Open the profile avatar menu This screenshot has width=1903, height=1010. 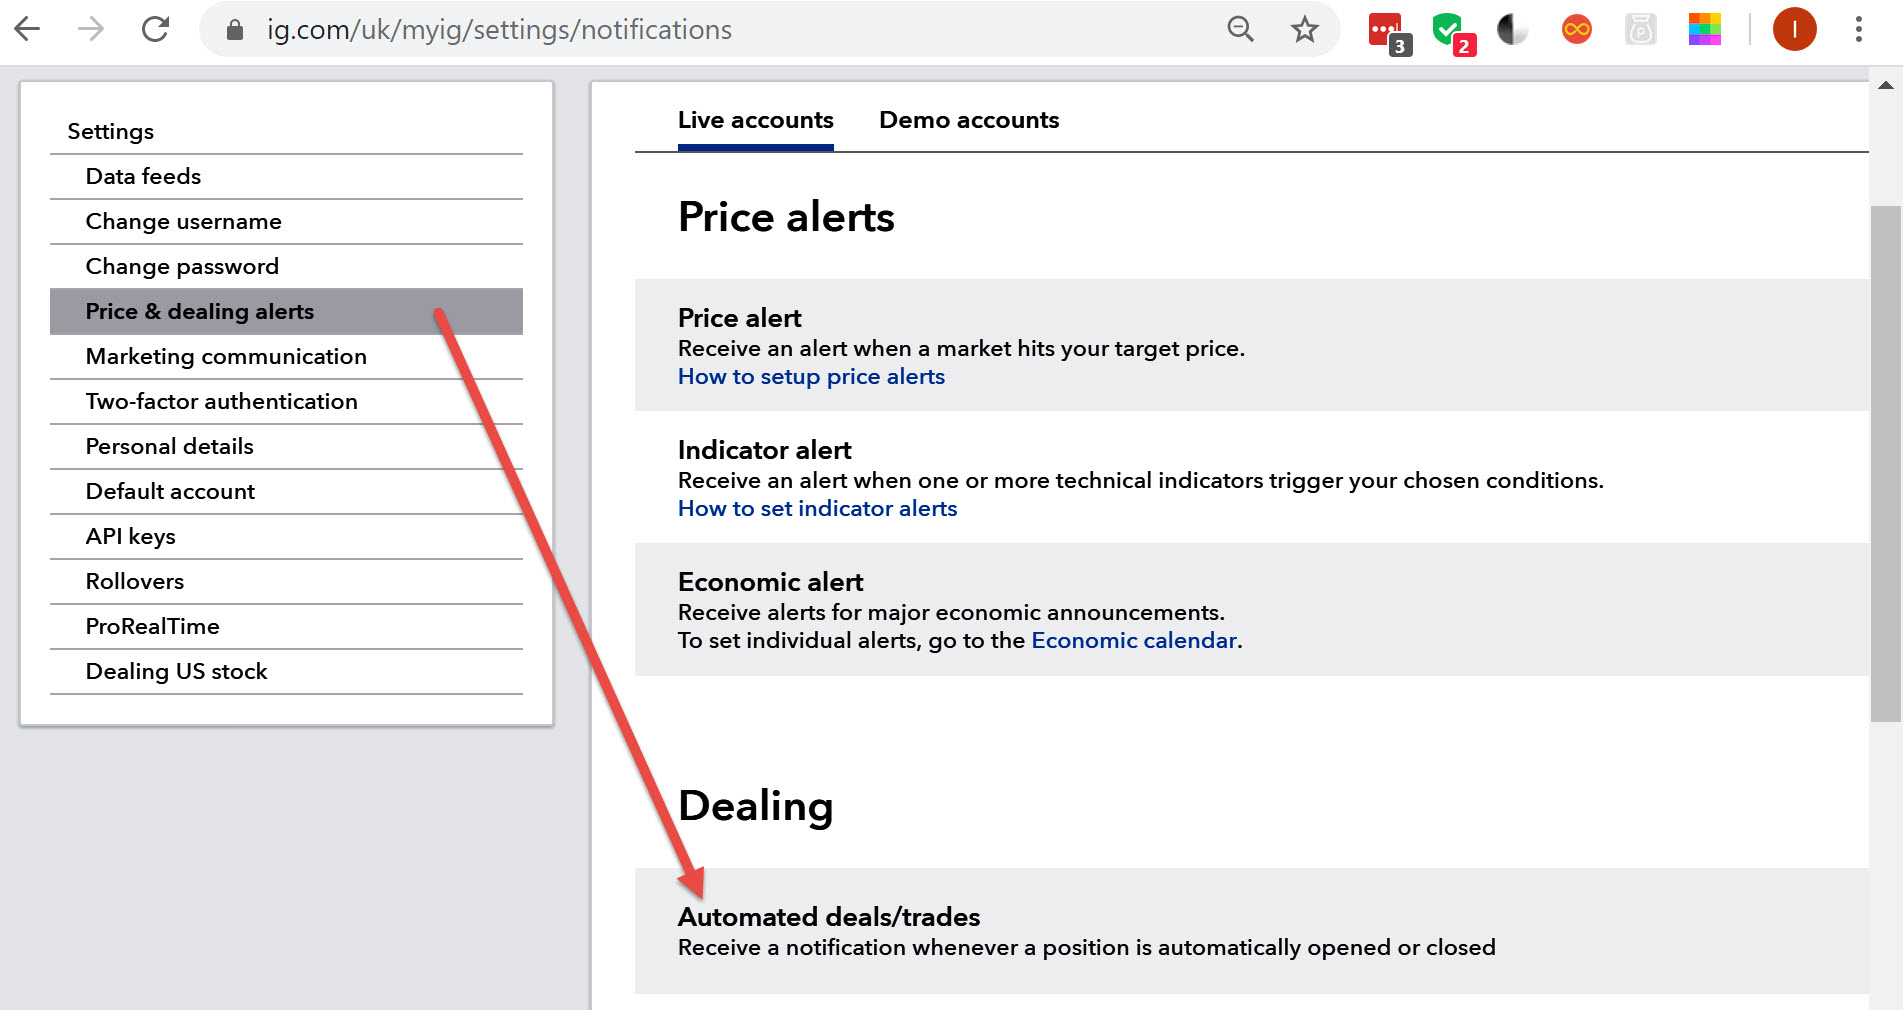[x=1794, y=30]
